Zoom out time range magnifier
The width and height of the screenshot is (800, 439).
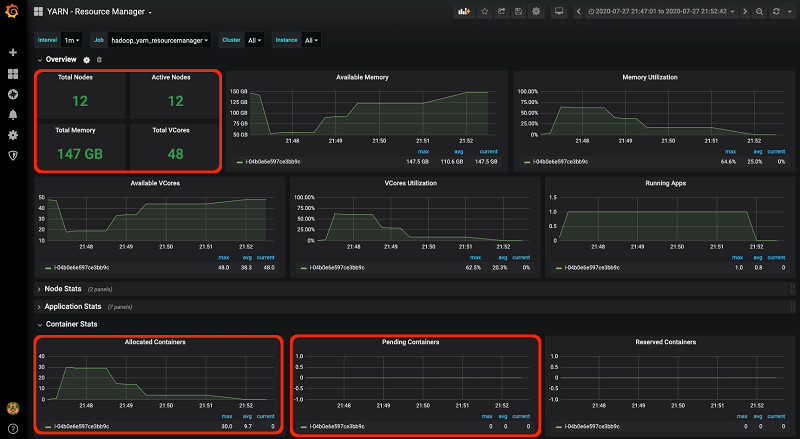point(760,11)
